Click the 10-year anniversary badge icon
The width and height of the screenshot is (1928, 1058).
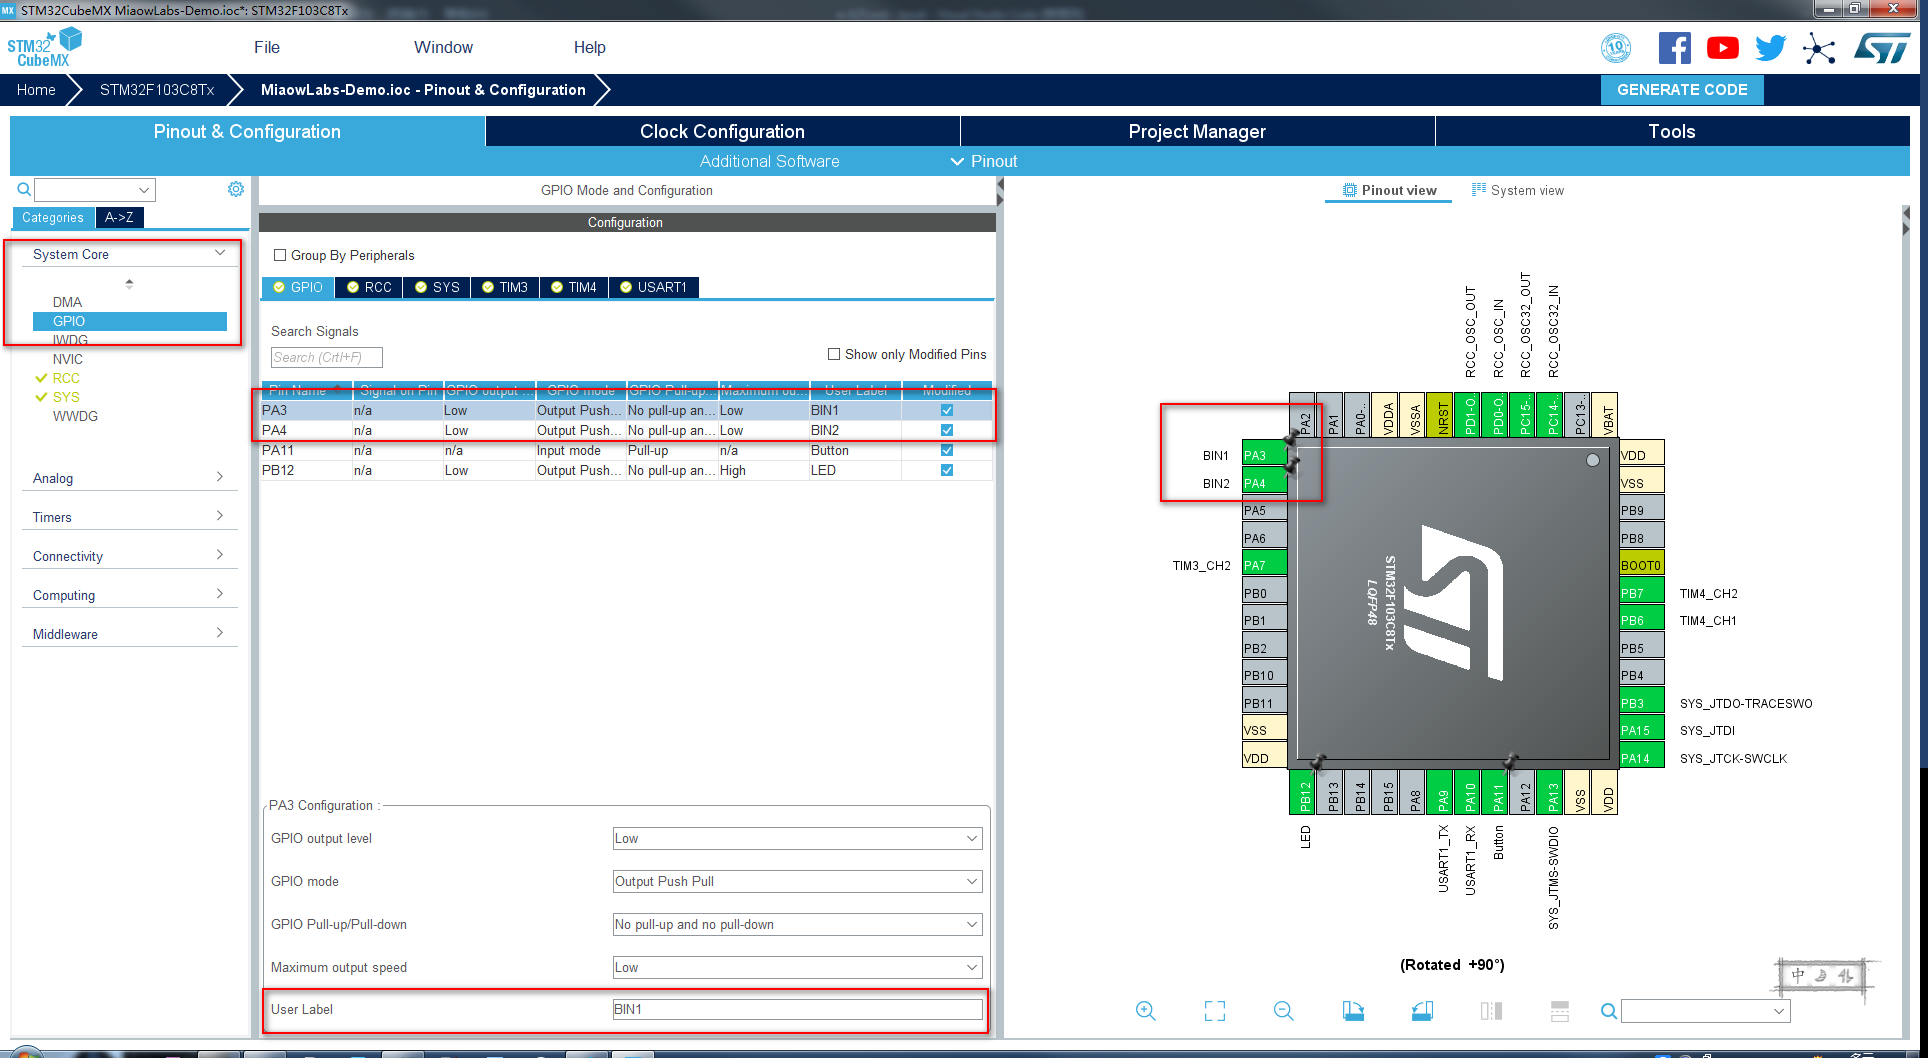[x=1616, y=48]
